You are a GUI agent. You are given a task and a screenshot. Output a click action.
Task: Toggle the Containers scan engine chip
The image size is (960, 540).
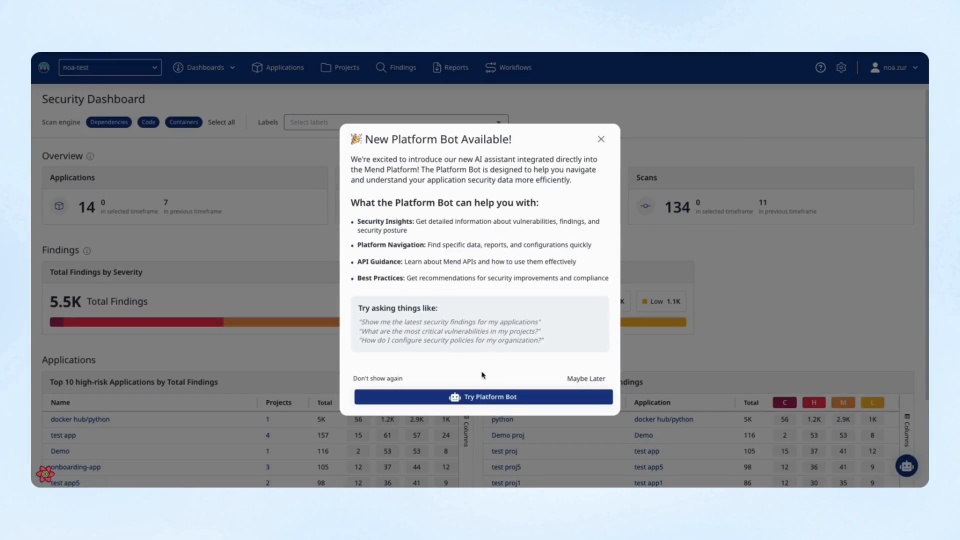point(183,122)
